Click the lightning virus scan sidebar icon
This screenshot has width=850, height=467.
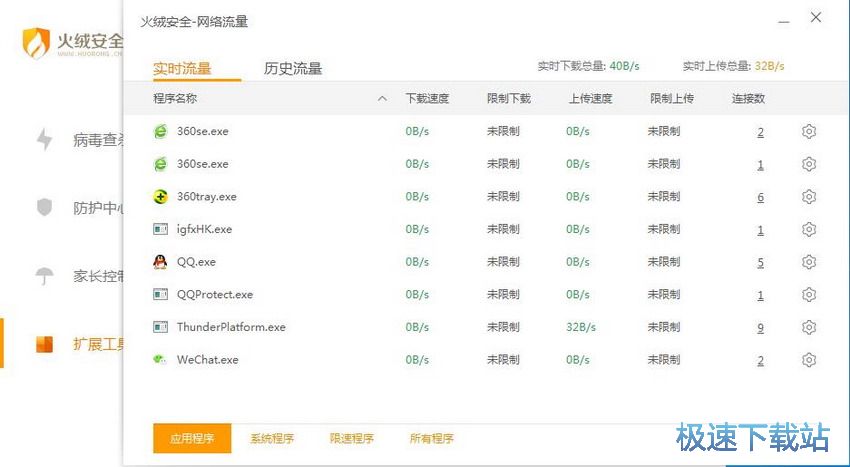[x=44, y=139]
